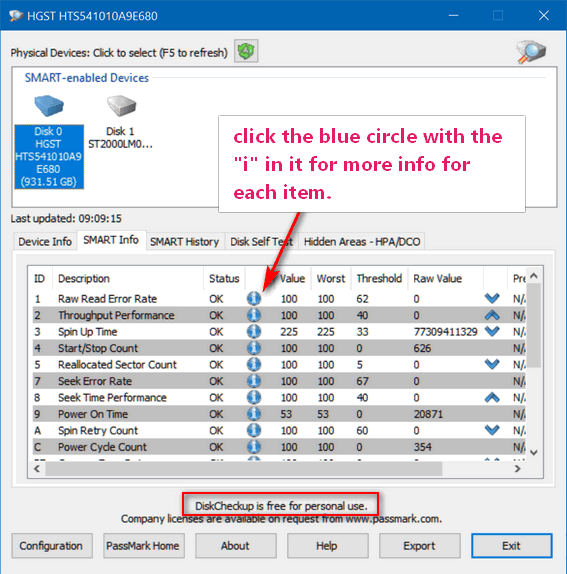The height and width of the screenshot is (574, 567).
Task: Click the vertical scrollbar up arrow
Action: [534, 276]
